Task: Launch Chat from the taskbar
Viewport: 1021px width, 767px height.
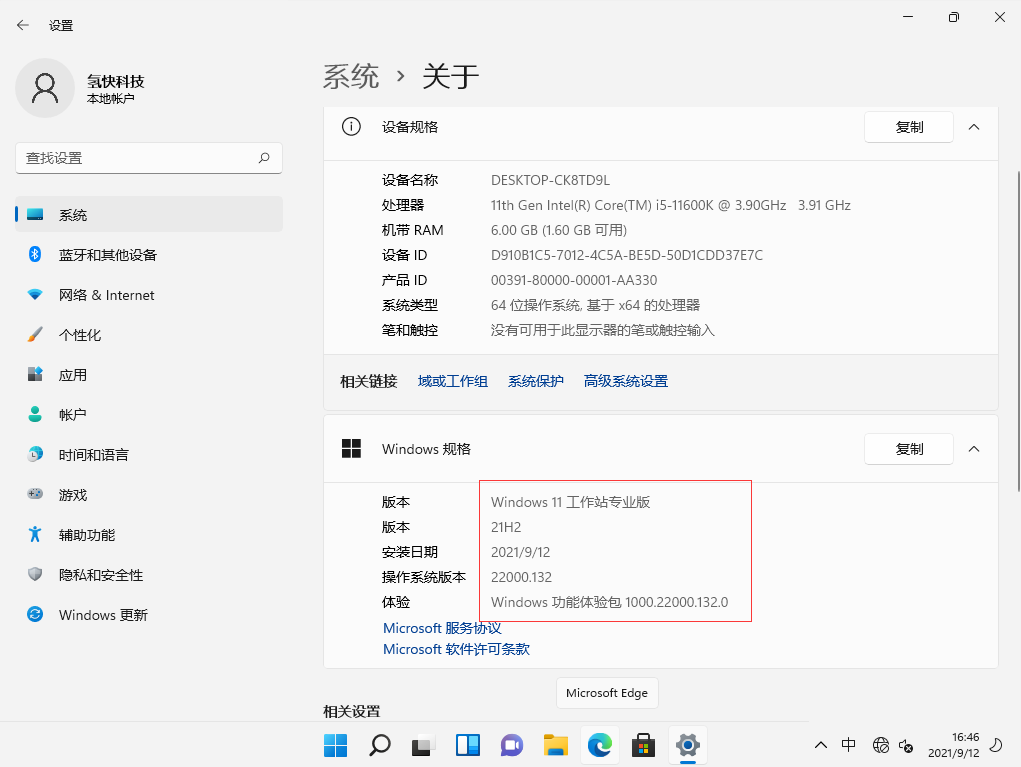Action: tap(512, 745)
